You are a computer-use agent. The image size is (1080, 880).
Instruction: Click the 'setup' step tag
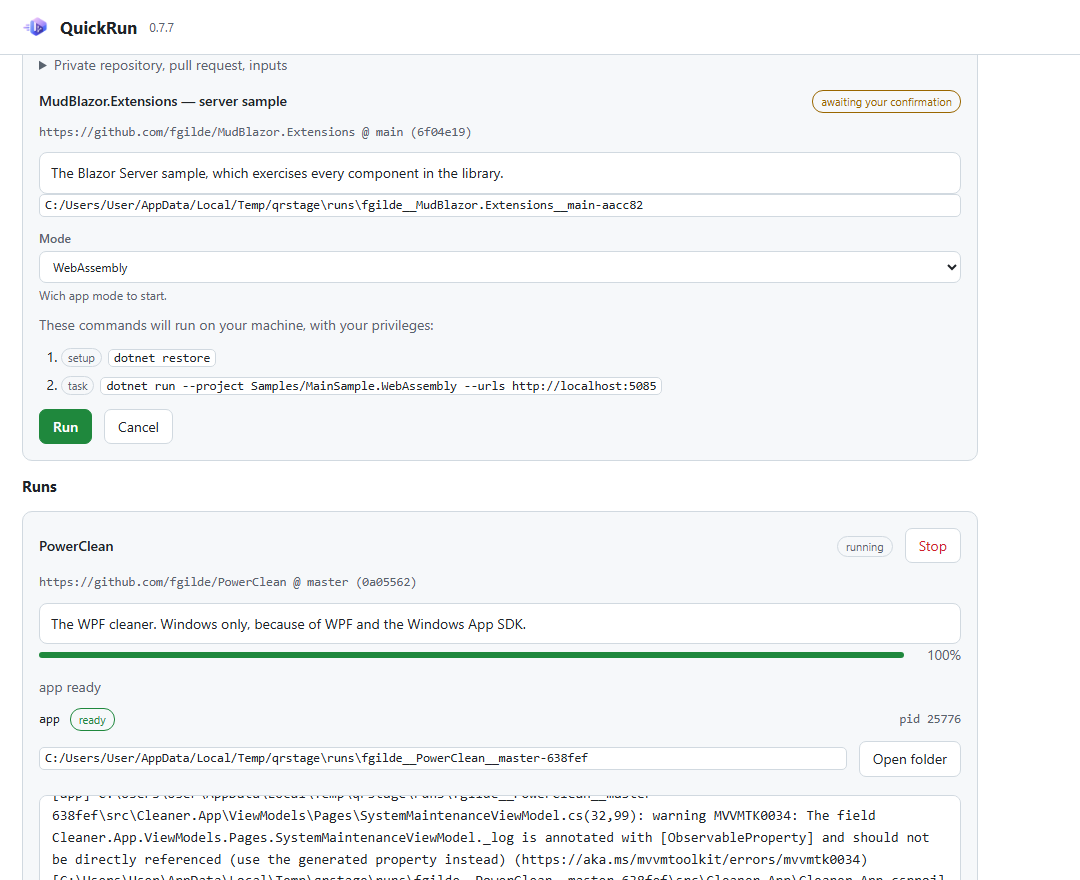pyautogui.click(x=81, y=358)
